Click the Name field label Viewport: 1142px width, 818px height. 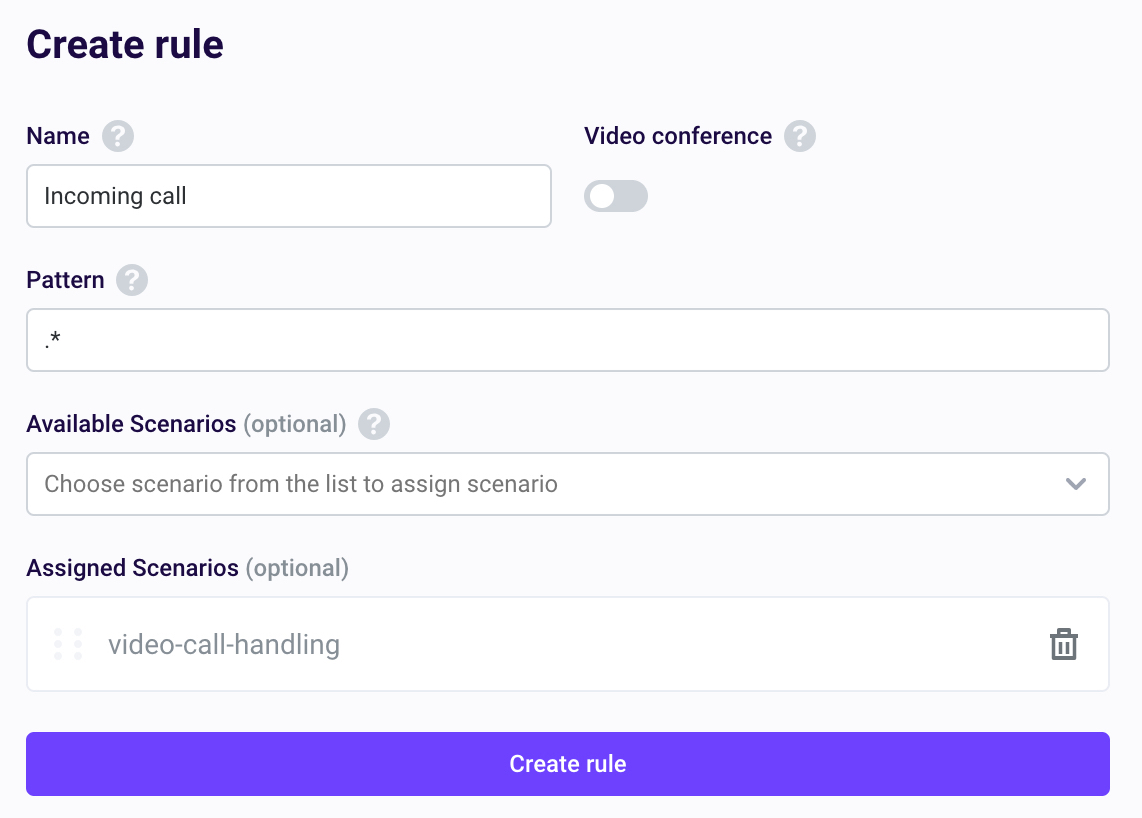pyautogui.click(x=58, y=136)
